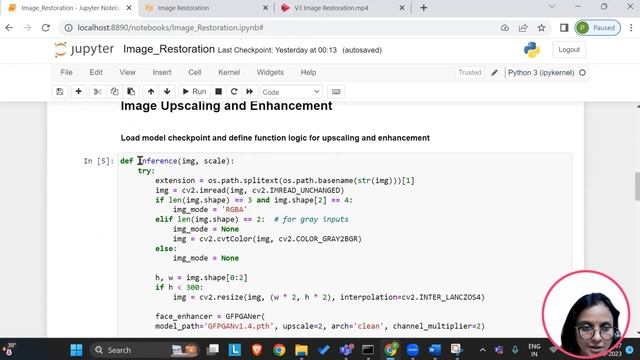This screenshot has height=360, width=640.
Task: Interrupt the kernel with stop icon
Action: coord(218,92)
